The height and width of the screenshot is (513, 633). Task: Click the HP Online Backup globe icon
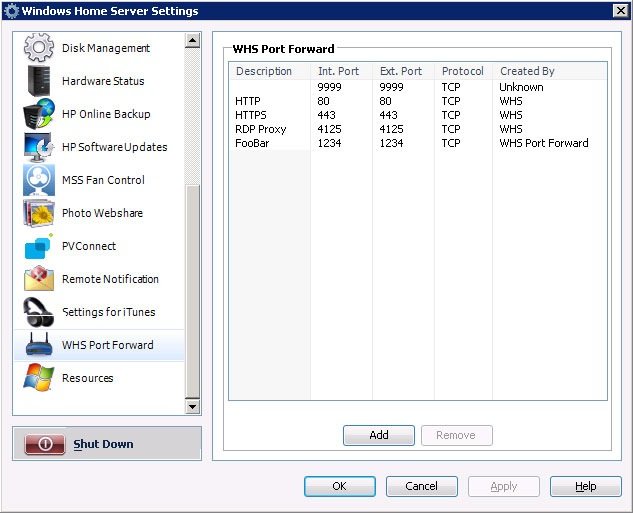point(39,114)
